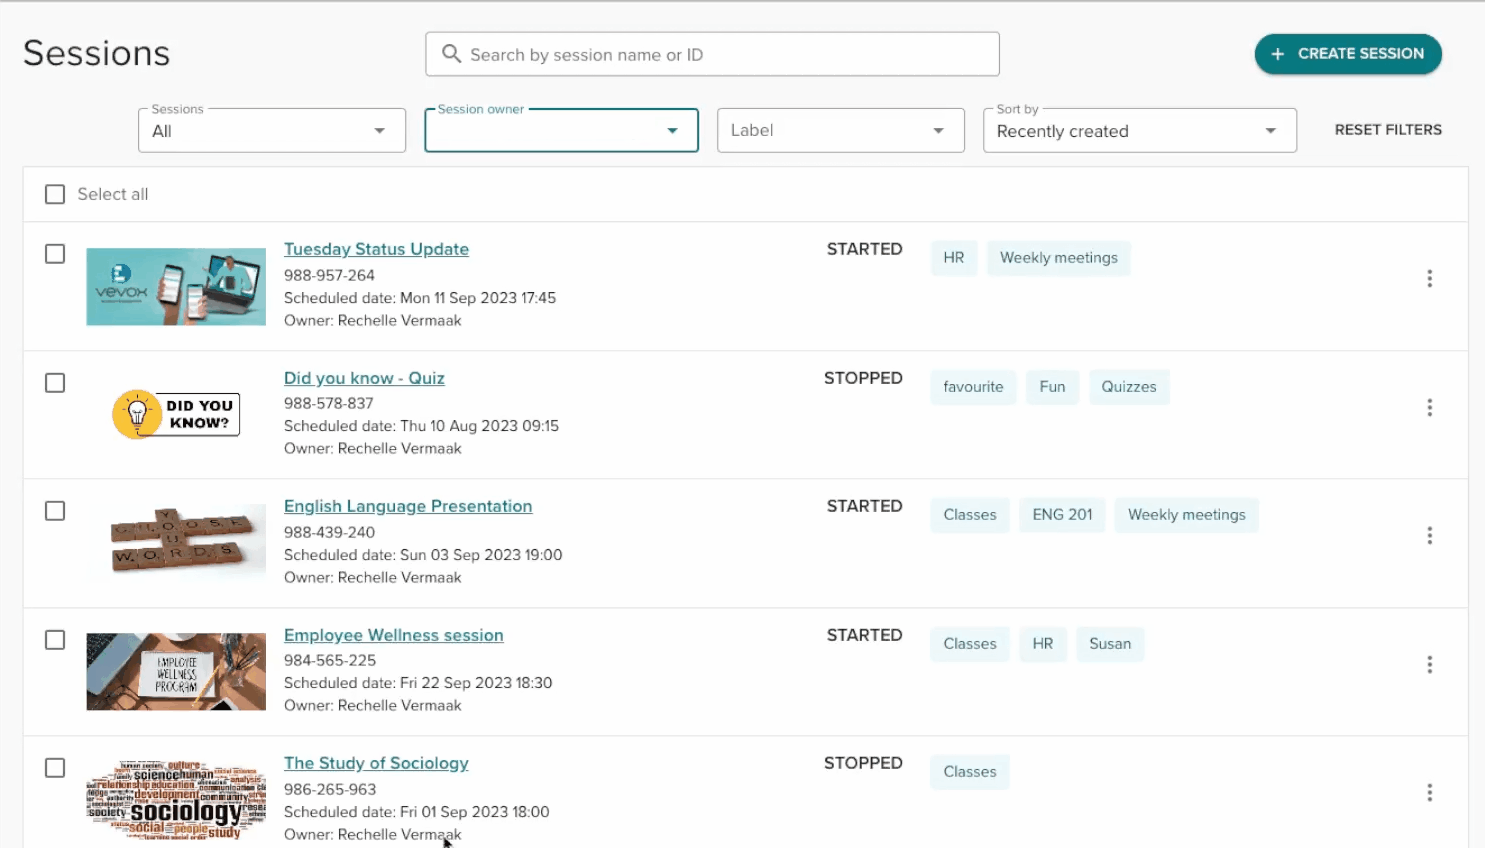1485x848 pixels.
Task: Click the Quizzes label tag
Action: pos(1128,387)
